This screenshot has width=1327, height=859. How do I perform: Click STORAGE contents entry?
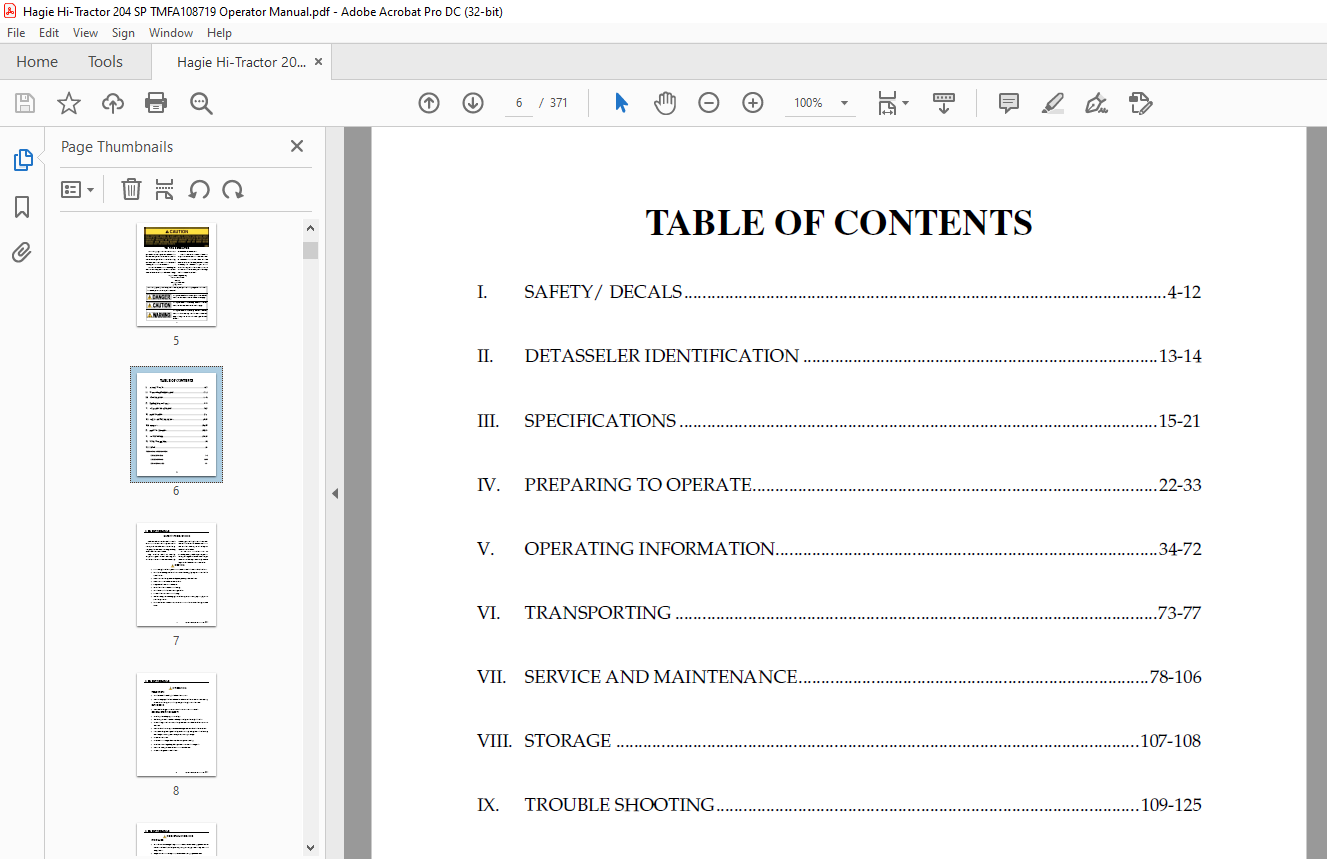click(838, 740)
